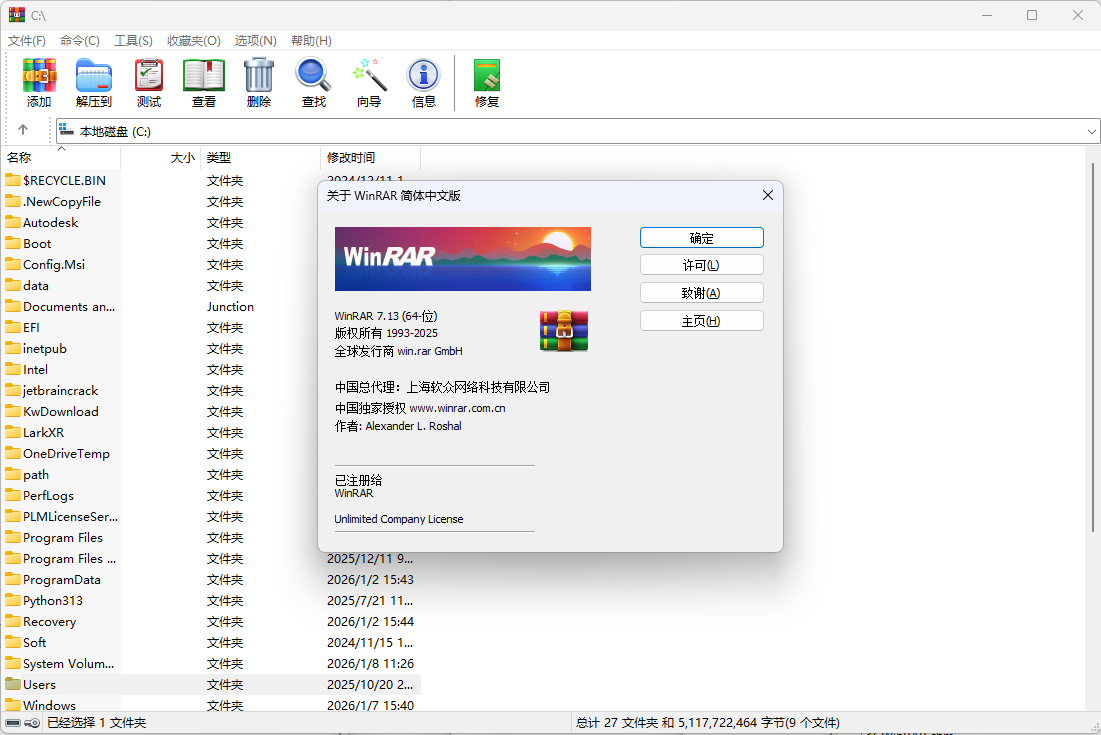Open the 文件(F) menu
Screen dimensions: 1101x735
tap(27, 41)
